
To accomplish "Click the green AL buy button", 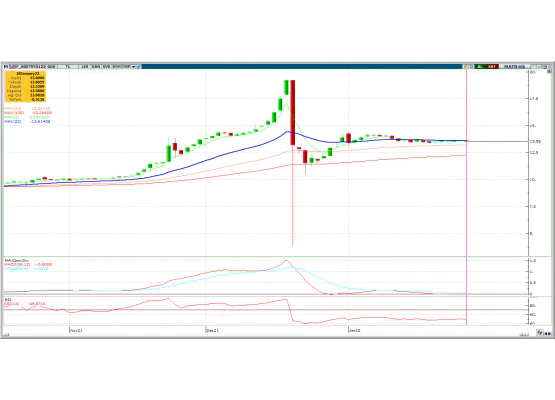I will (x=480, y=67).
